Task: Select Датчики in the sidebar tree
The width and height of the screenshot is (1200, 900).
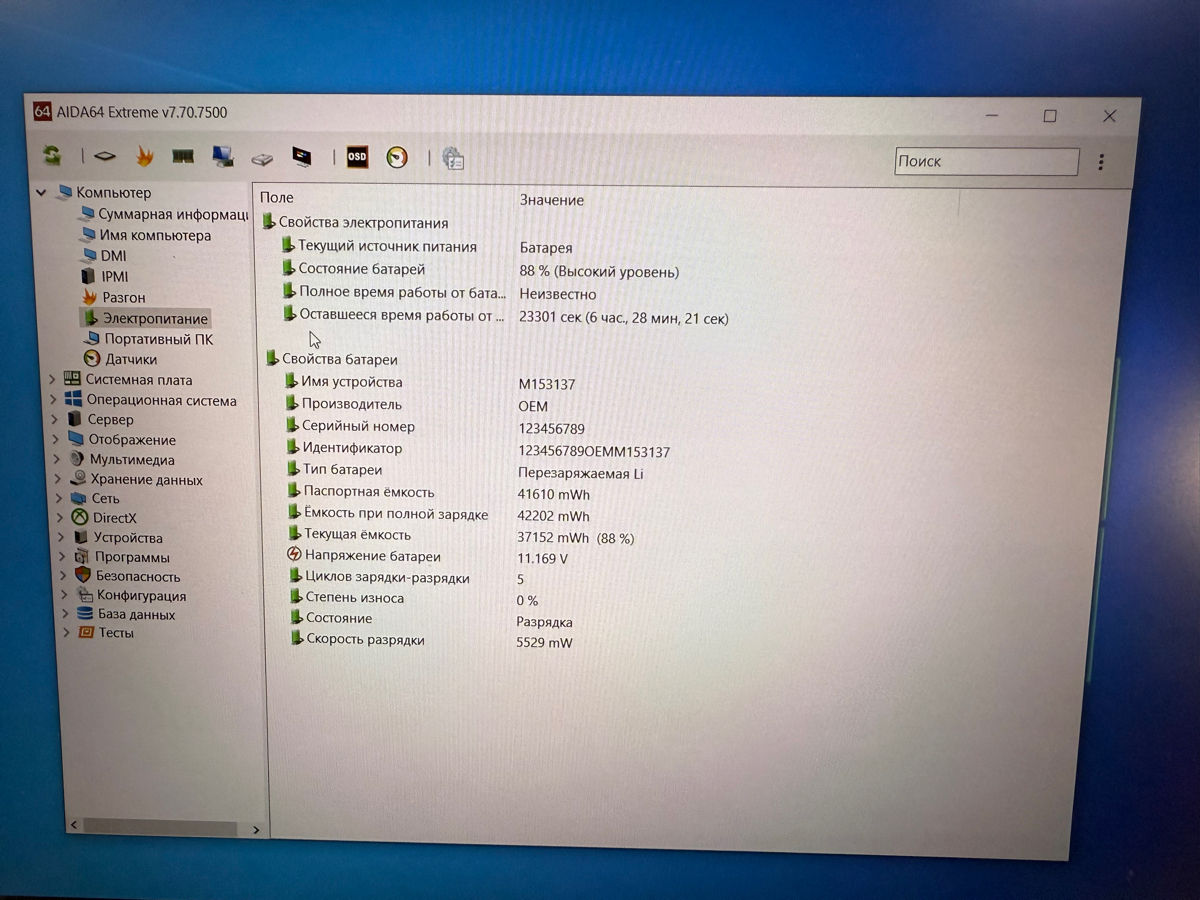Action: [131, 359]
